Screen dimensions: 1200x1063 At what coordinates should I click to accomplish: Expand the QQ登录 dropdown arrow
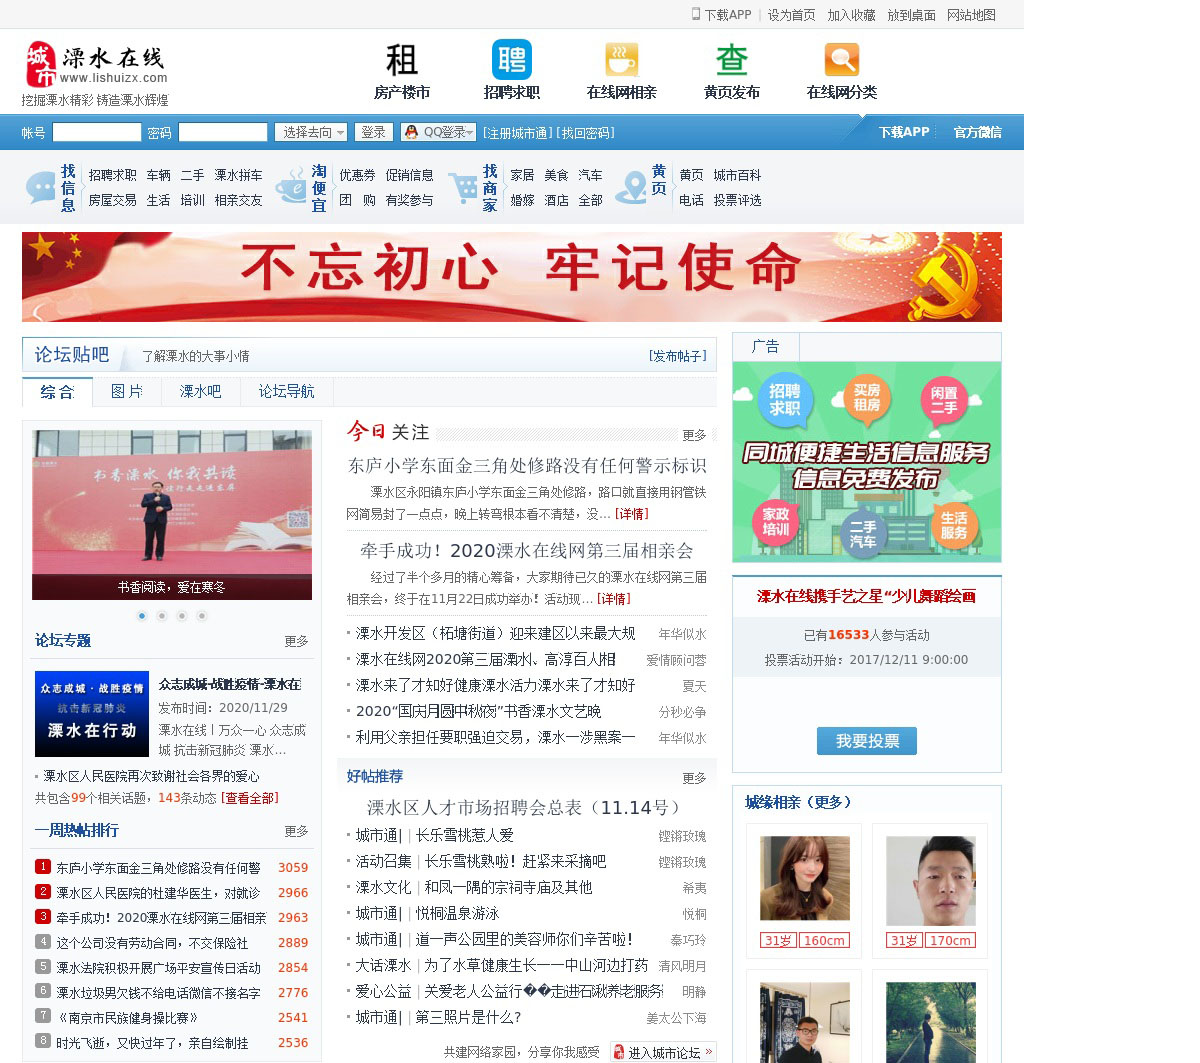(x=469, y=132)
